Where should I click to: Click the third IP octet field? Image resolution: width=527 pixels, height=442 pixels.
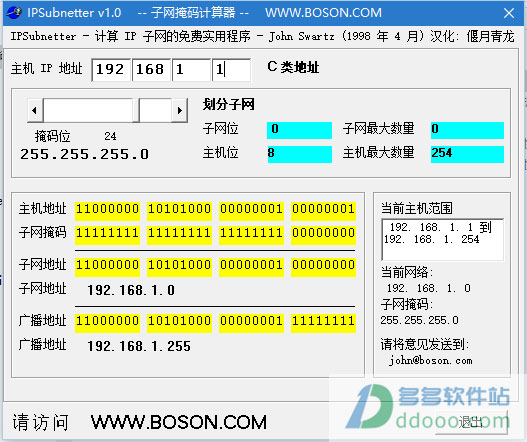(191, 70)
